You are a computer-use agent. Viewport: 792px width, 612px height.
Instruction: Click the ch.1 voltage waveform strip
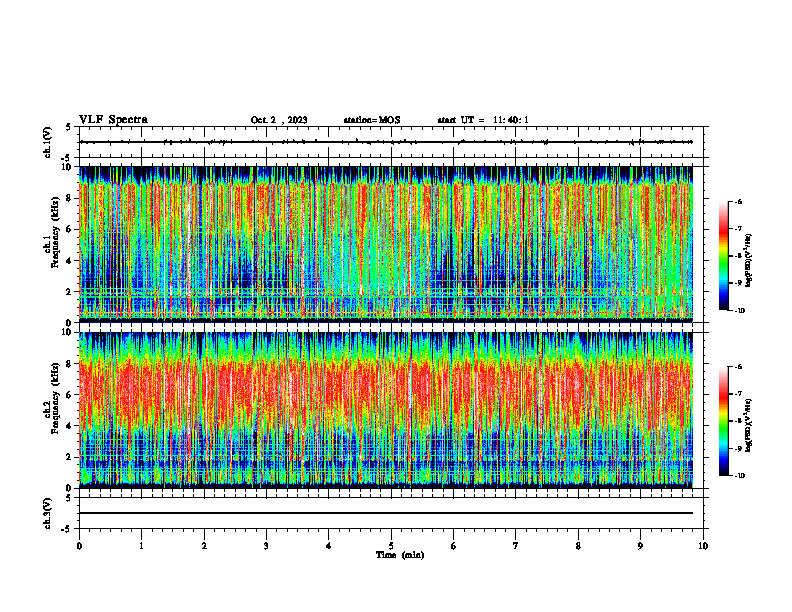pyautogui.click(x=391, y=142)
